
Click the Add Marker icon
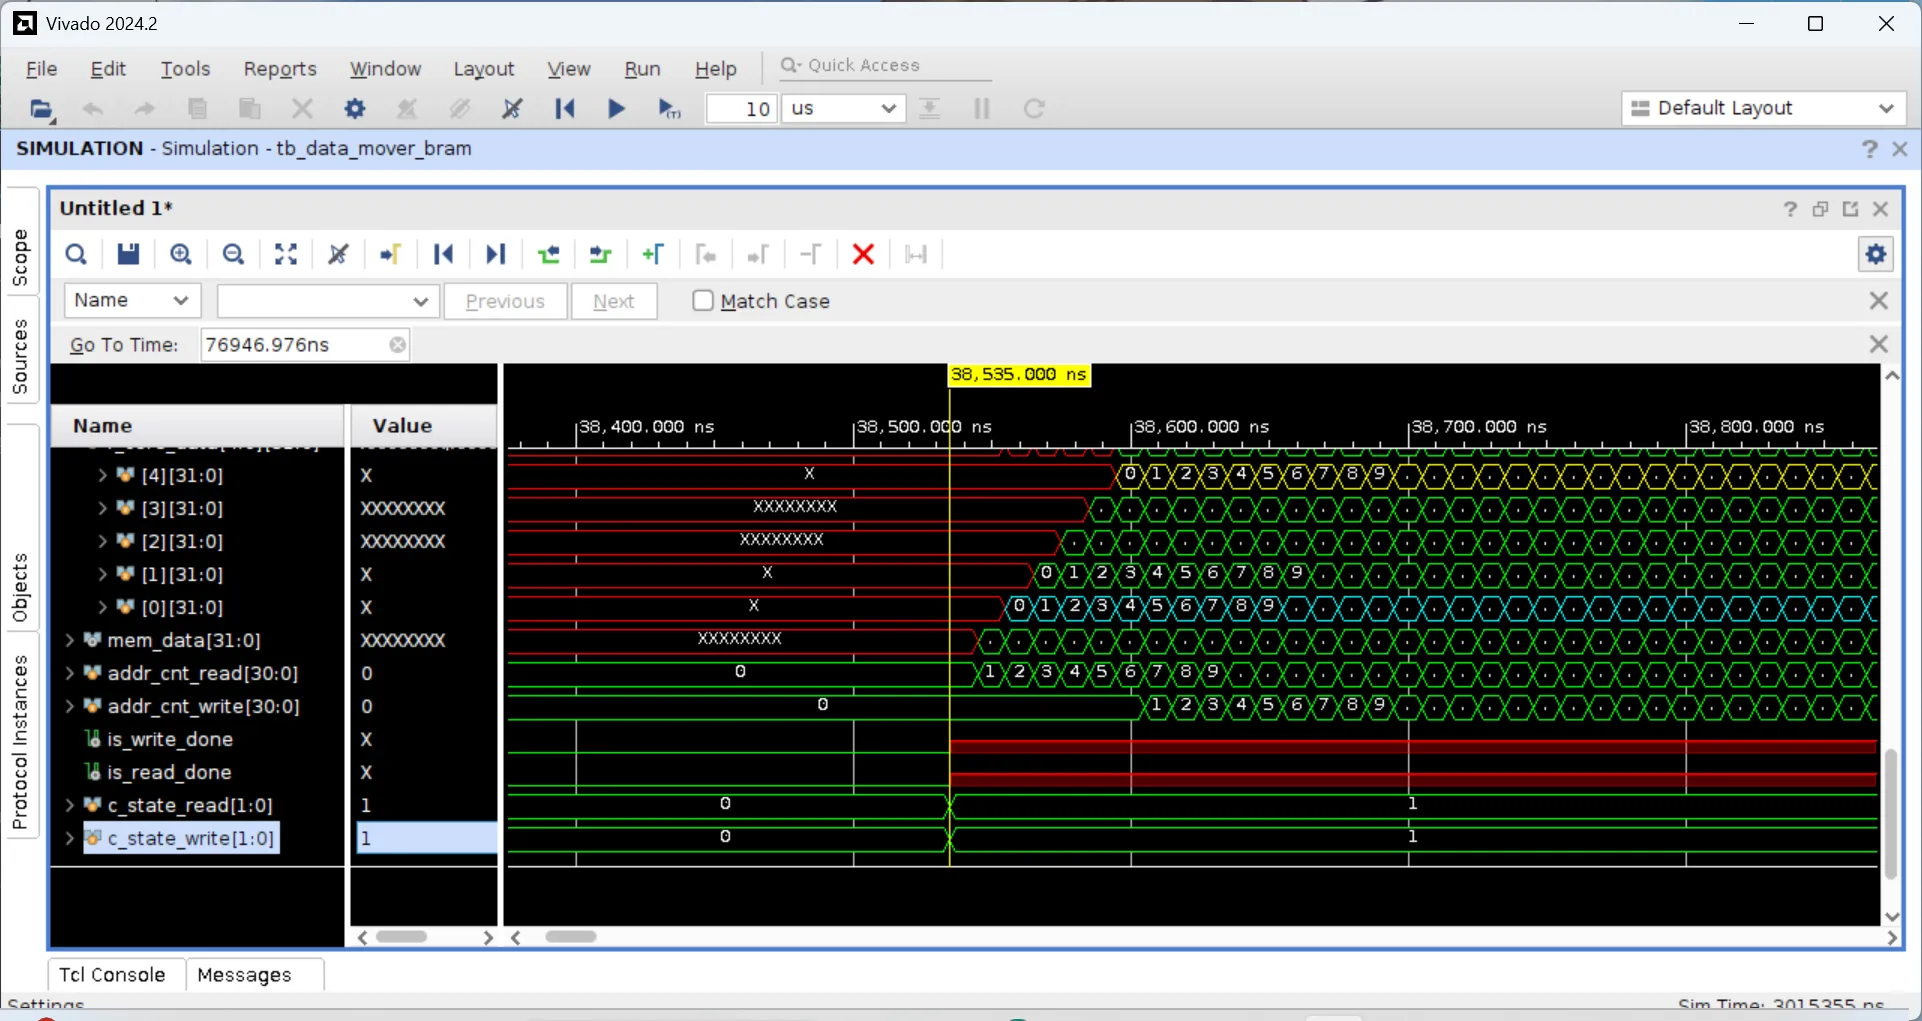pyautogui.click(x=653, y=255)
